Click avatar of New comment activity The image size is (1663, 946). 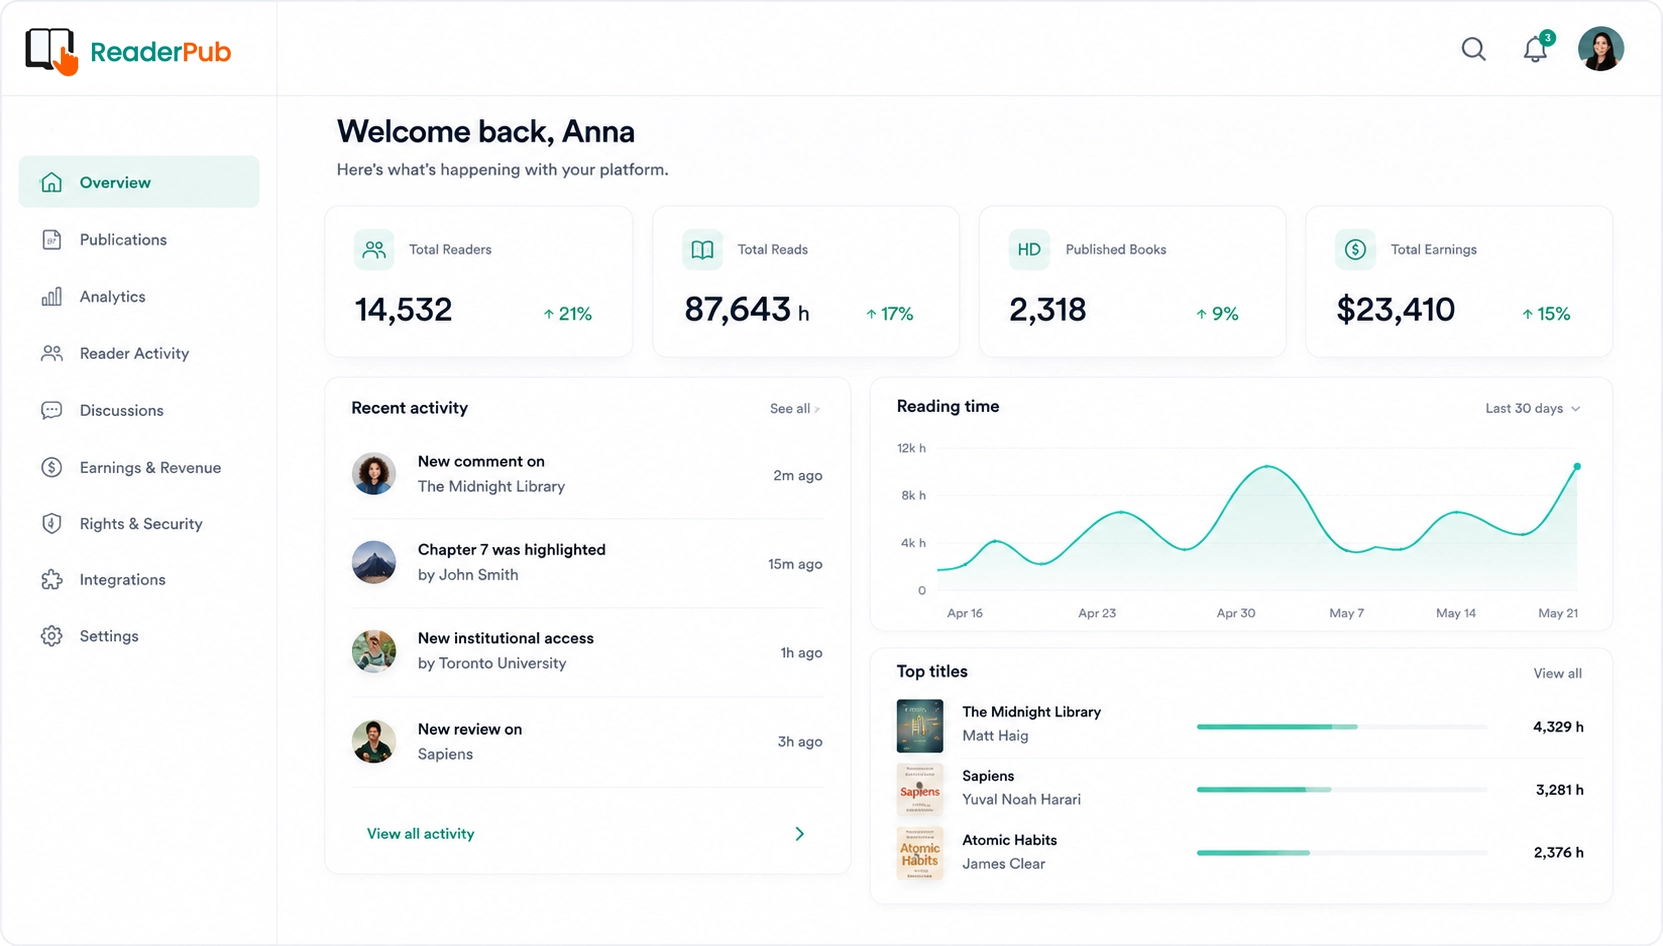pyautogui.click(x=374, y=474)
